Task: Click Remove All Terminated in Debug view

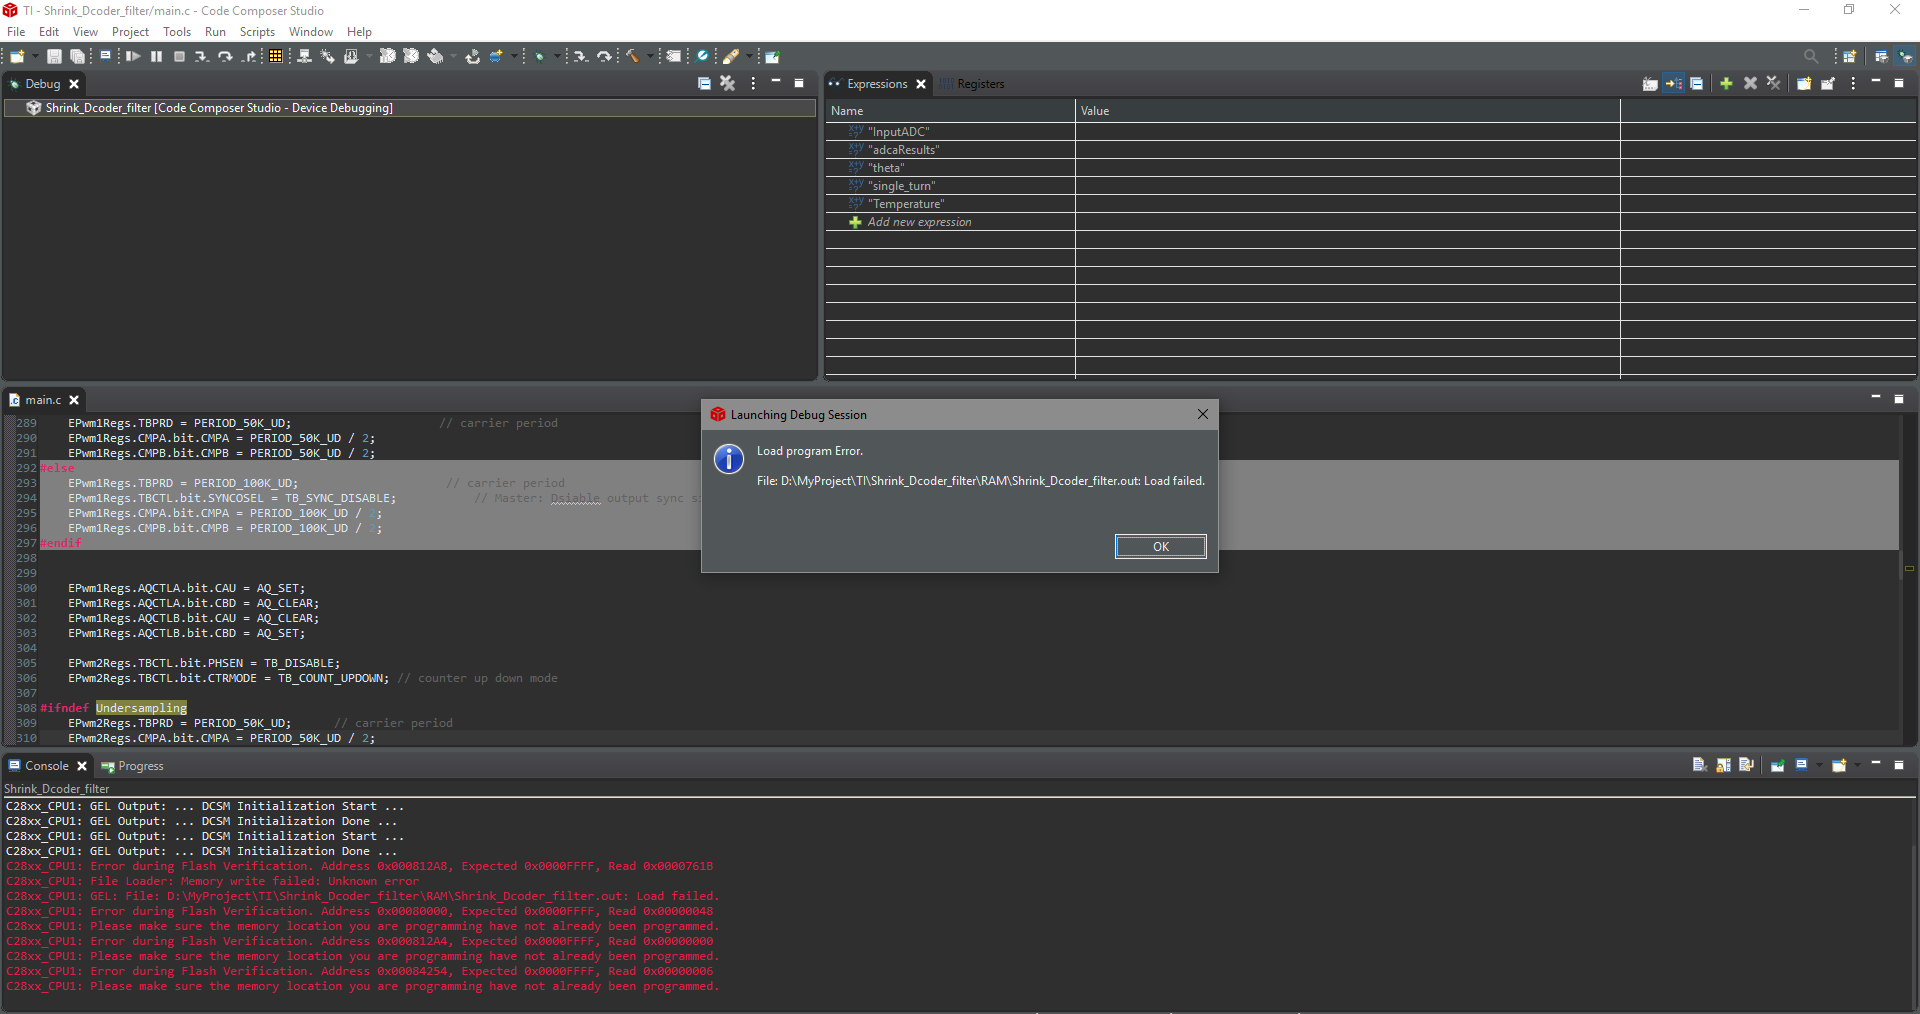Action: [x=728, y=84]
